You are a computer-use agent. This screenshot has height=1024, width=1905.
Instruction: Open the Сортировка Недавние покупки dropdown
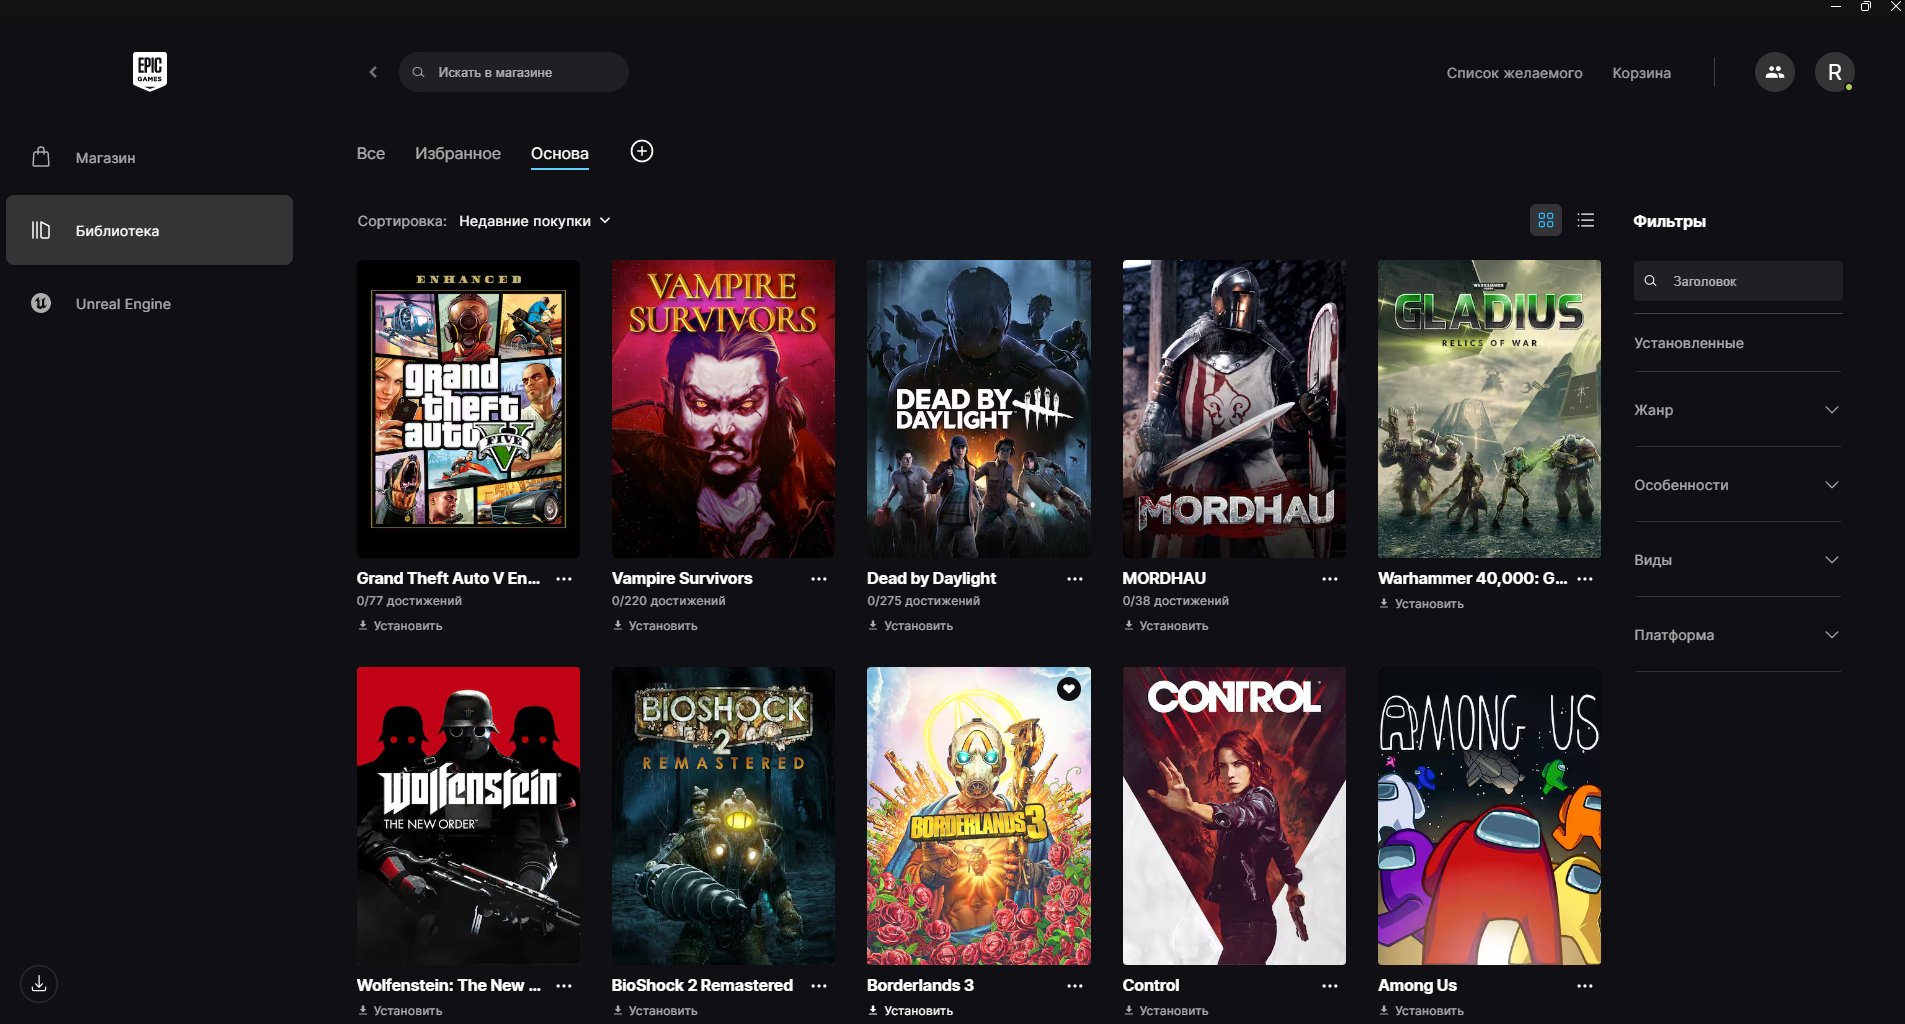click(534, 221)
